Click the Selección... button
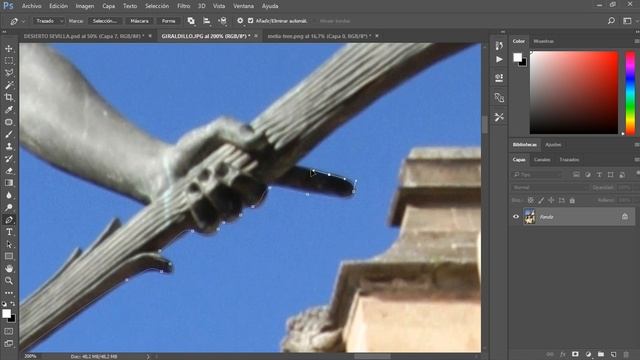The height and width of the screenshot is (360, 640). 104,21
